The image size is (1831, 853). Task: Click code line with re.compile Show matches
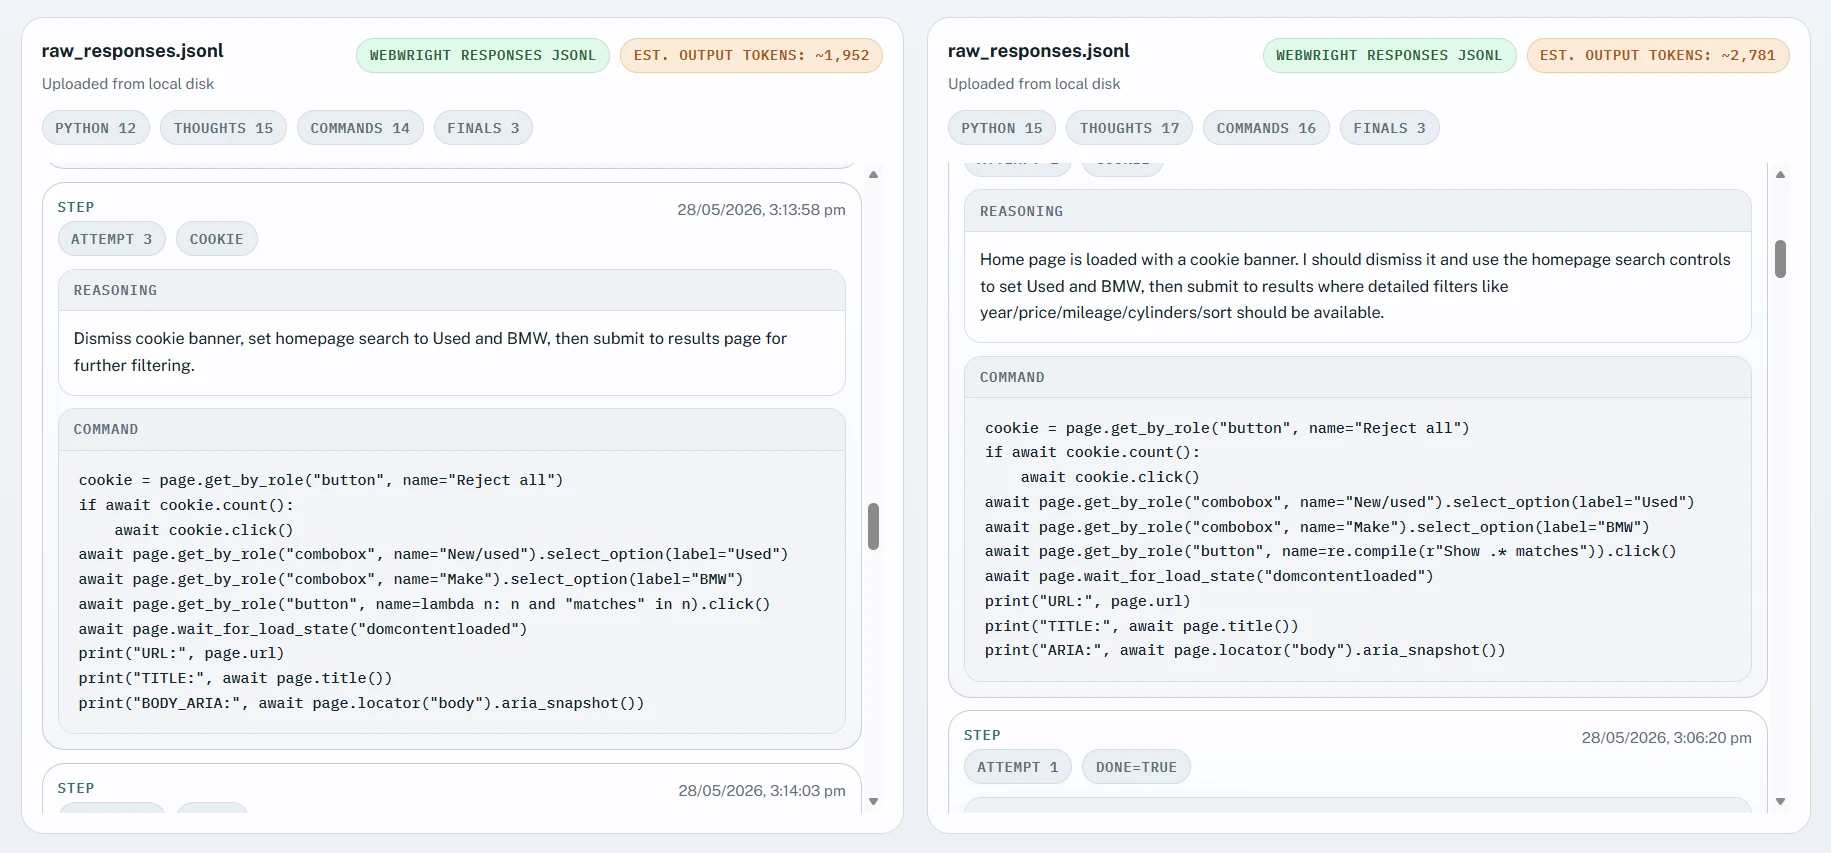(1330, 551)
